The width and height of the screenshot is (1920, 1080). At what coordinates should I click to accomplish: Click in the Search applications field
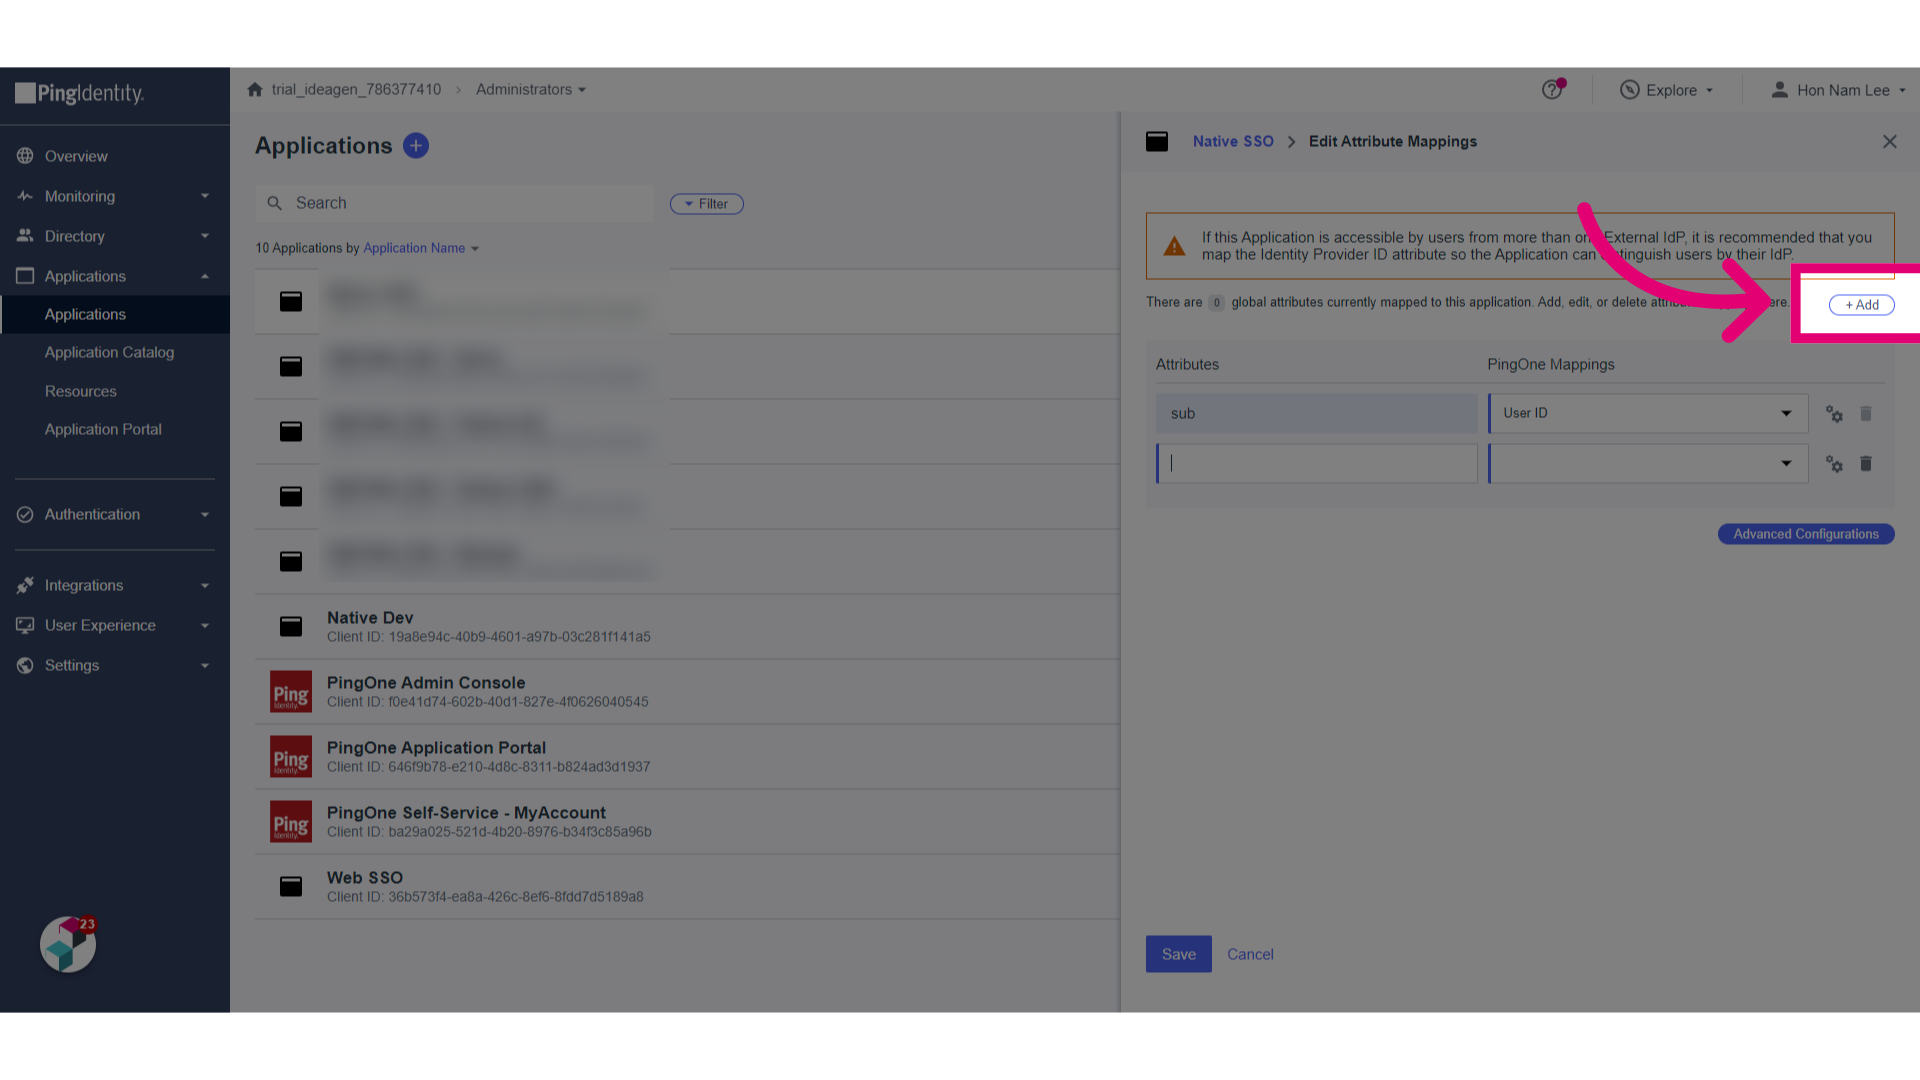click(455, 203)
